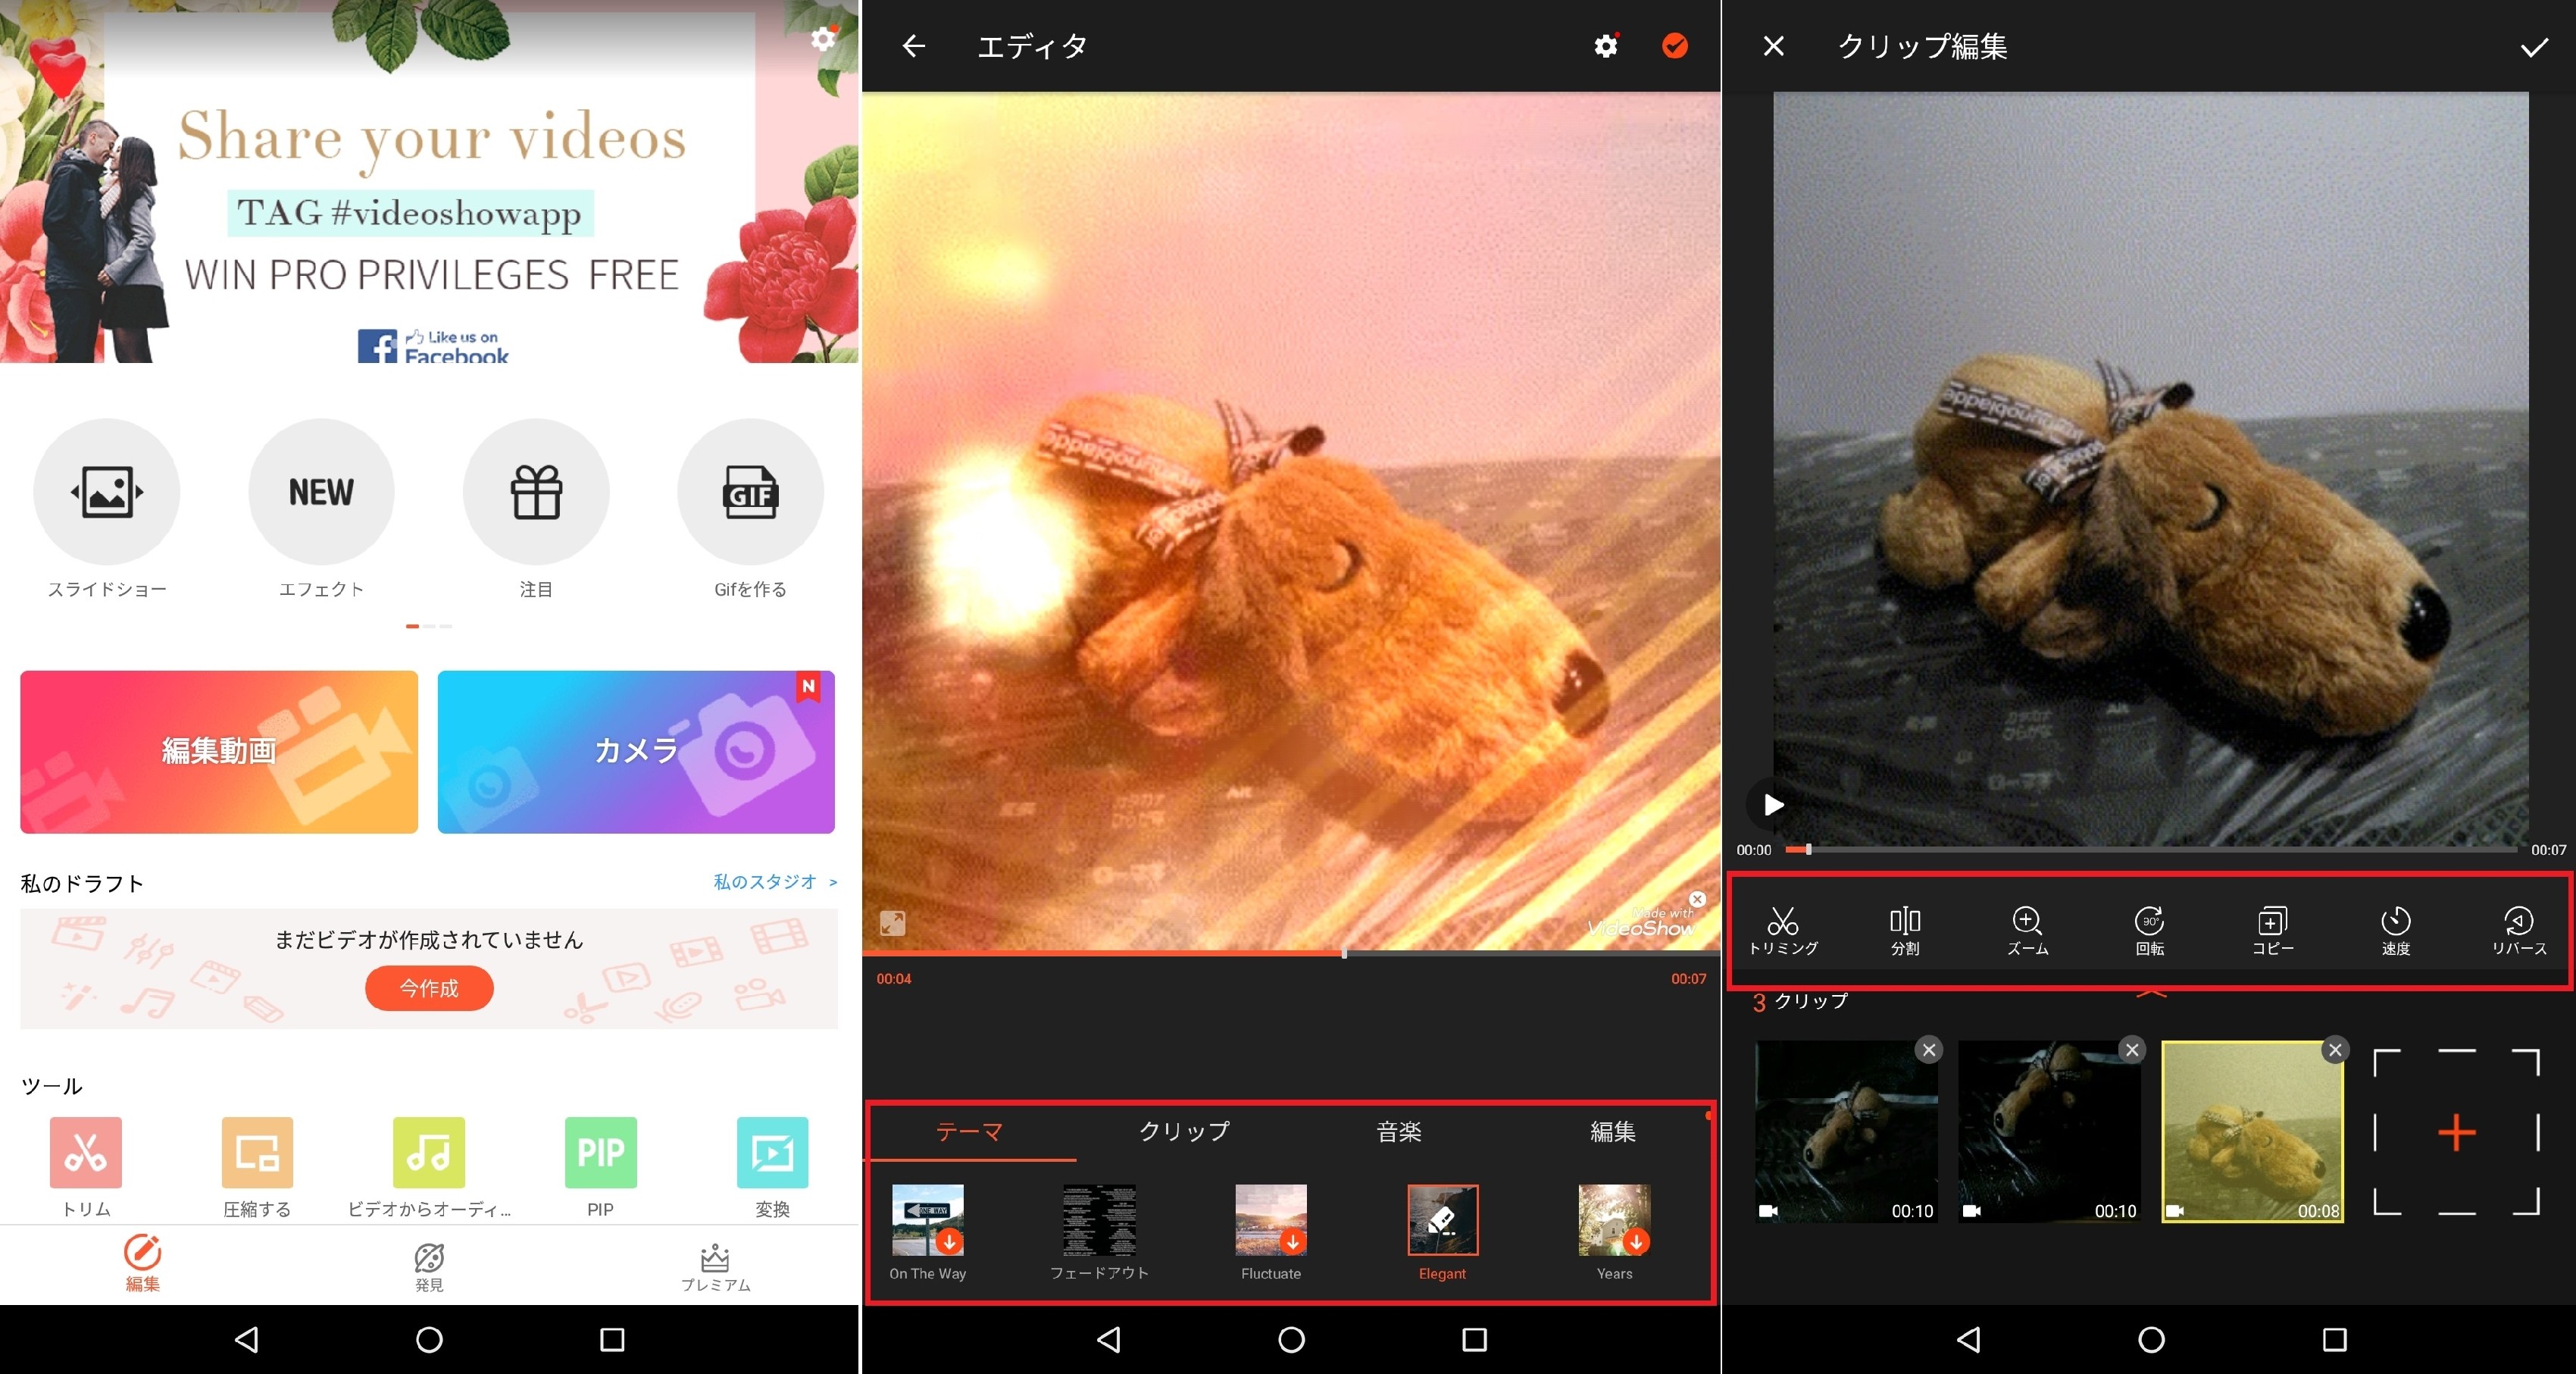This screenshot has height=1374, width=2576.
Task: Click the editor playback progress bar
Action: [1290, 954]
